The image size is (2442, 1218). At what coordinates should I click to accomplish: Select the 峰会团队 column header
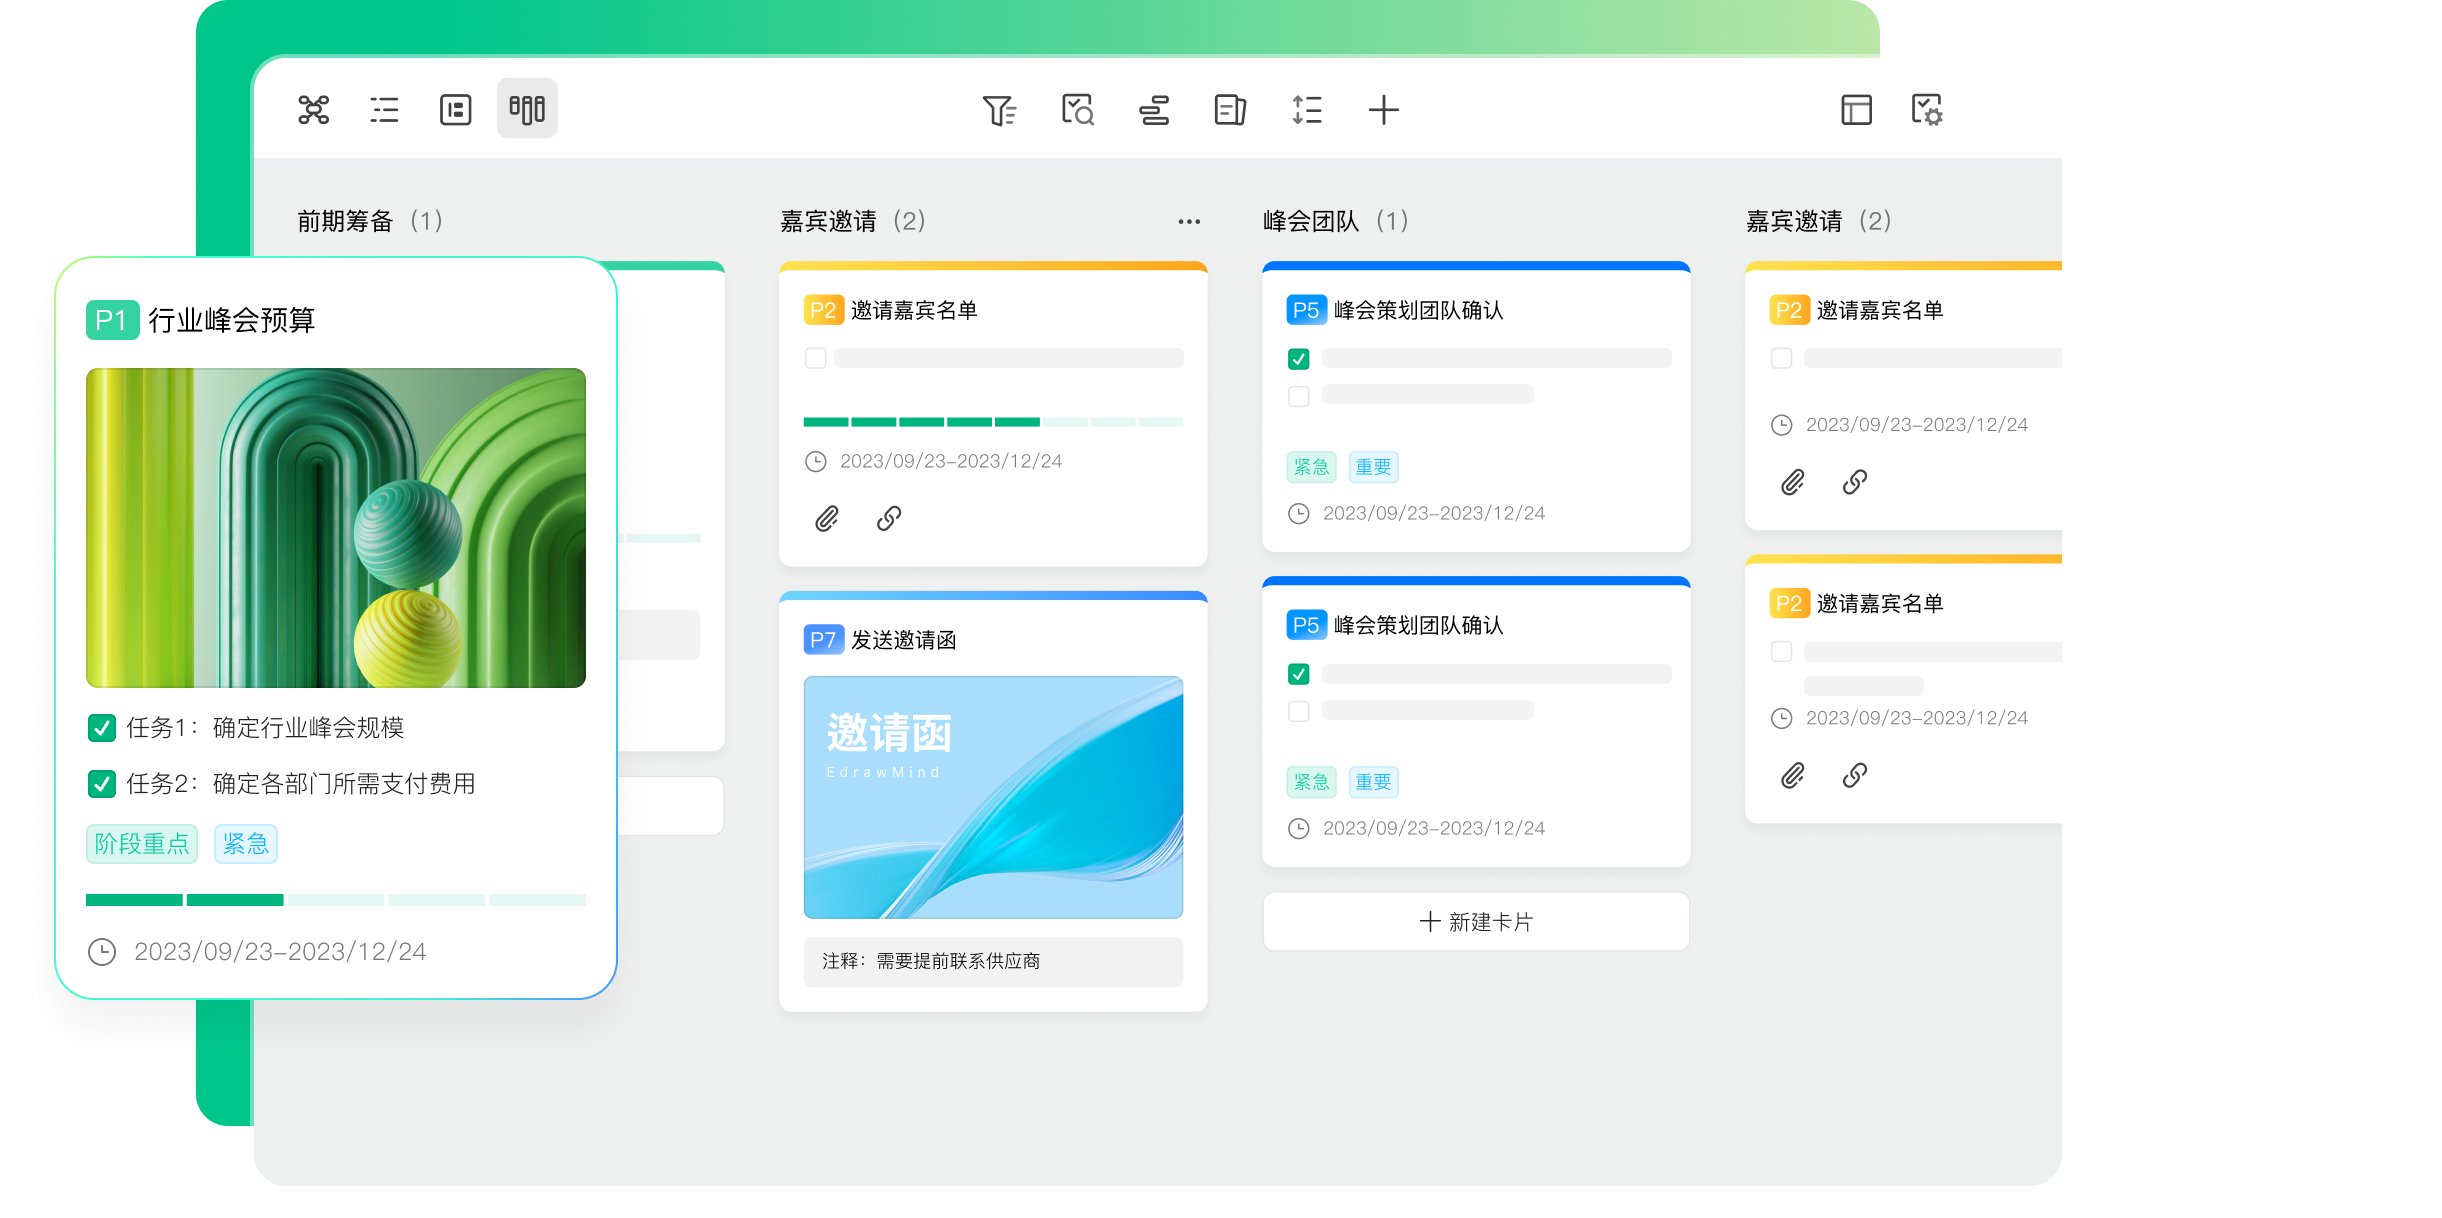click(x=1311, y=221)
